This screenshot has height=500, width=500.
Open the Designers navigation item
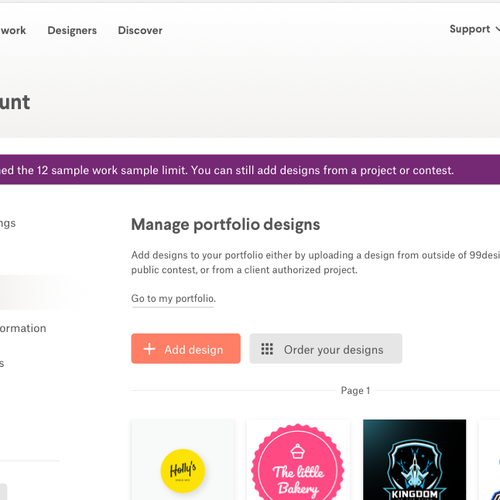coord(72,30)
